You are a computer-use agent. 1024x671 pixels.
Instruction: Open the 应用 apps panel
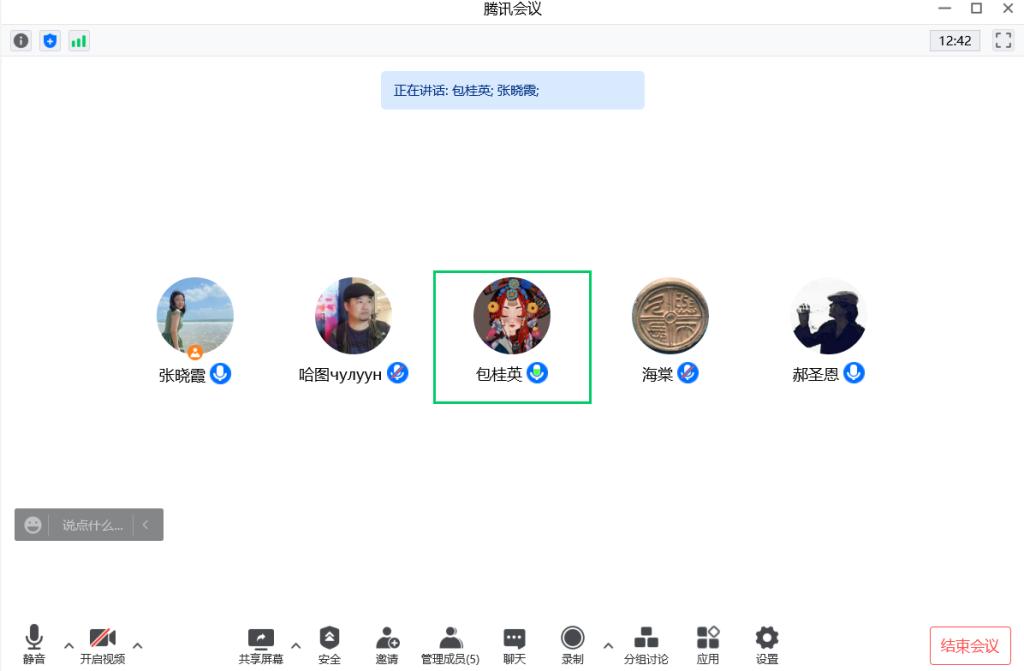click(x=708, y=645)
